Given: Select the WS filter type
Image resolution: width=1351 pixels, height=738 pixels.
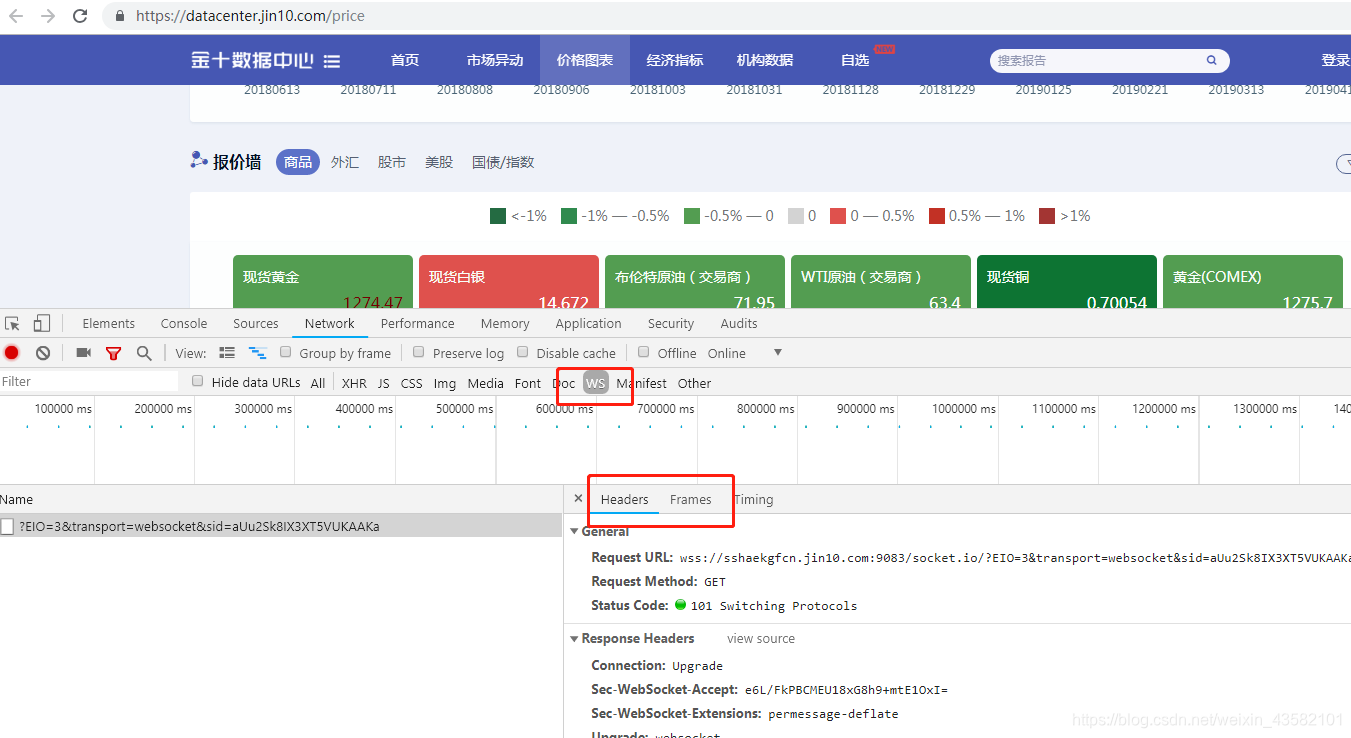Looking at the screenshot, I should (596, 382).
